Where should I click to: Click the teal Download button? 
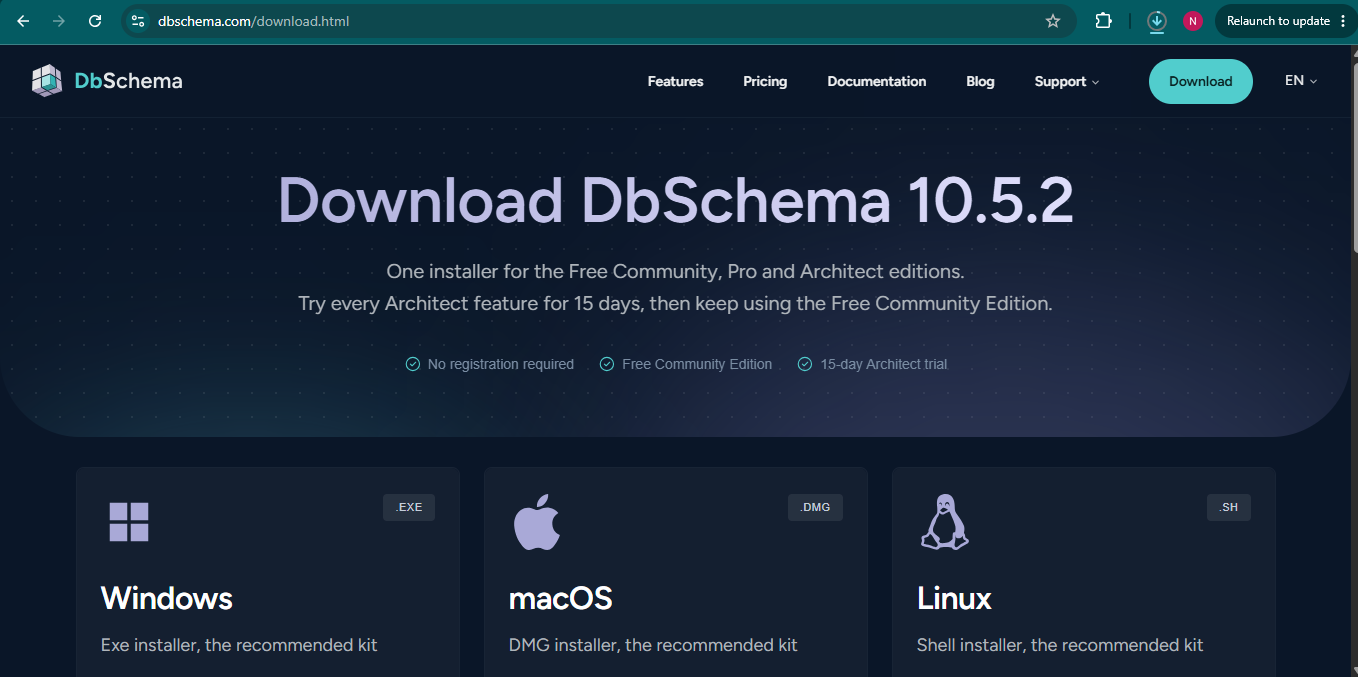(x=1200, y=82)
